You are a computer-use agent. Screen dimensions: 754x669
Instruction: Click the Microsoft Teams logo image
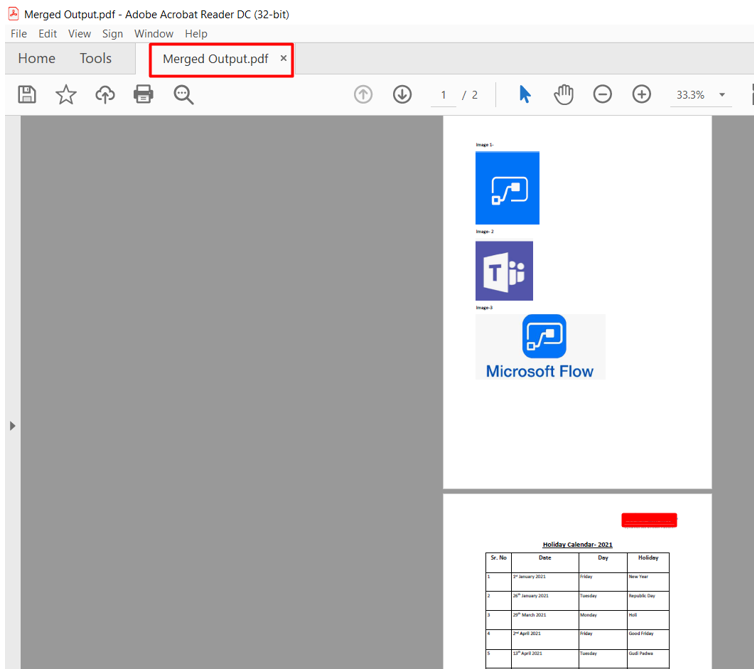point(504,271)
